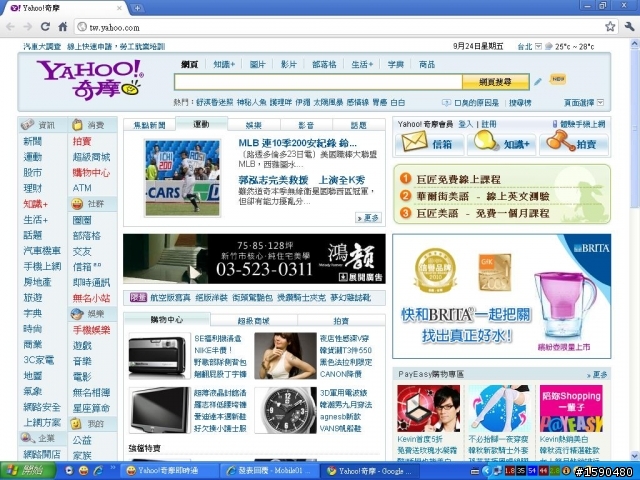This screenshot has width=640, height=480.
Task: Click 口臭的原因是 sponsored link
Action: click(476, 103)
